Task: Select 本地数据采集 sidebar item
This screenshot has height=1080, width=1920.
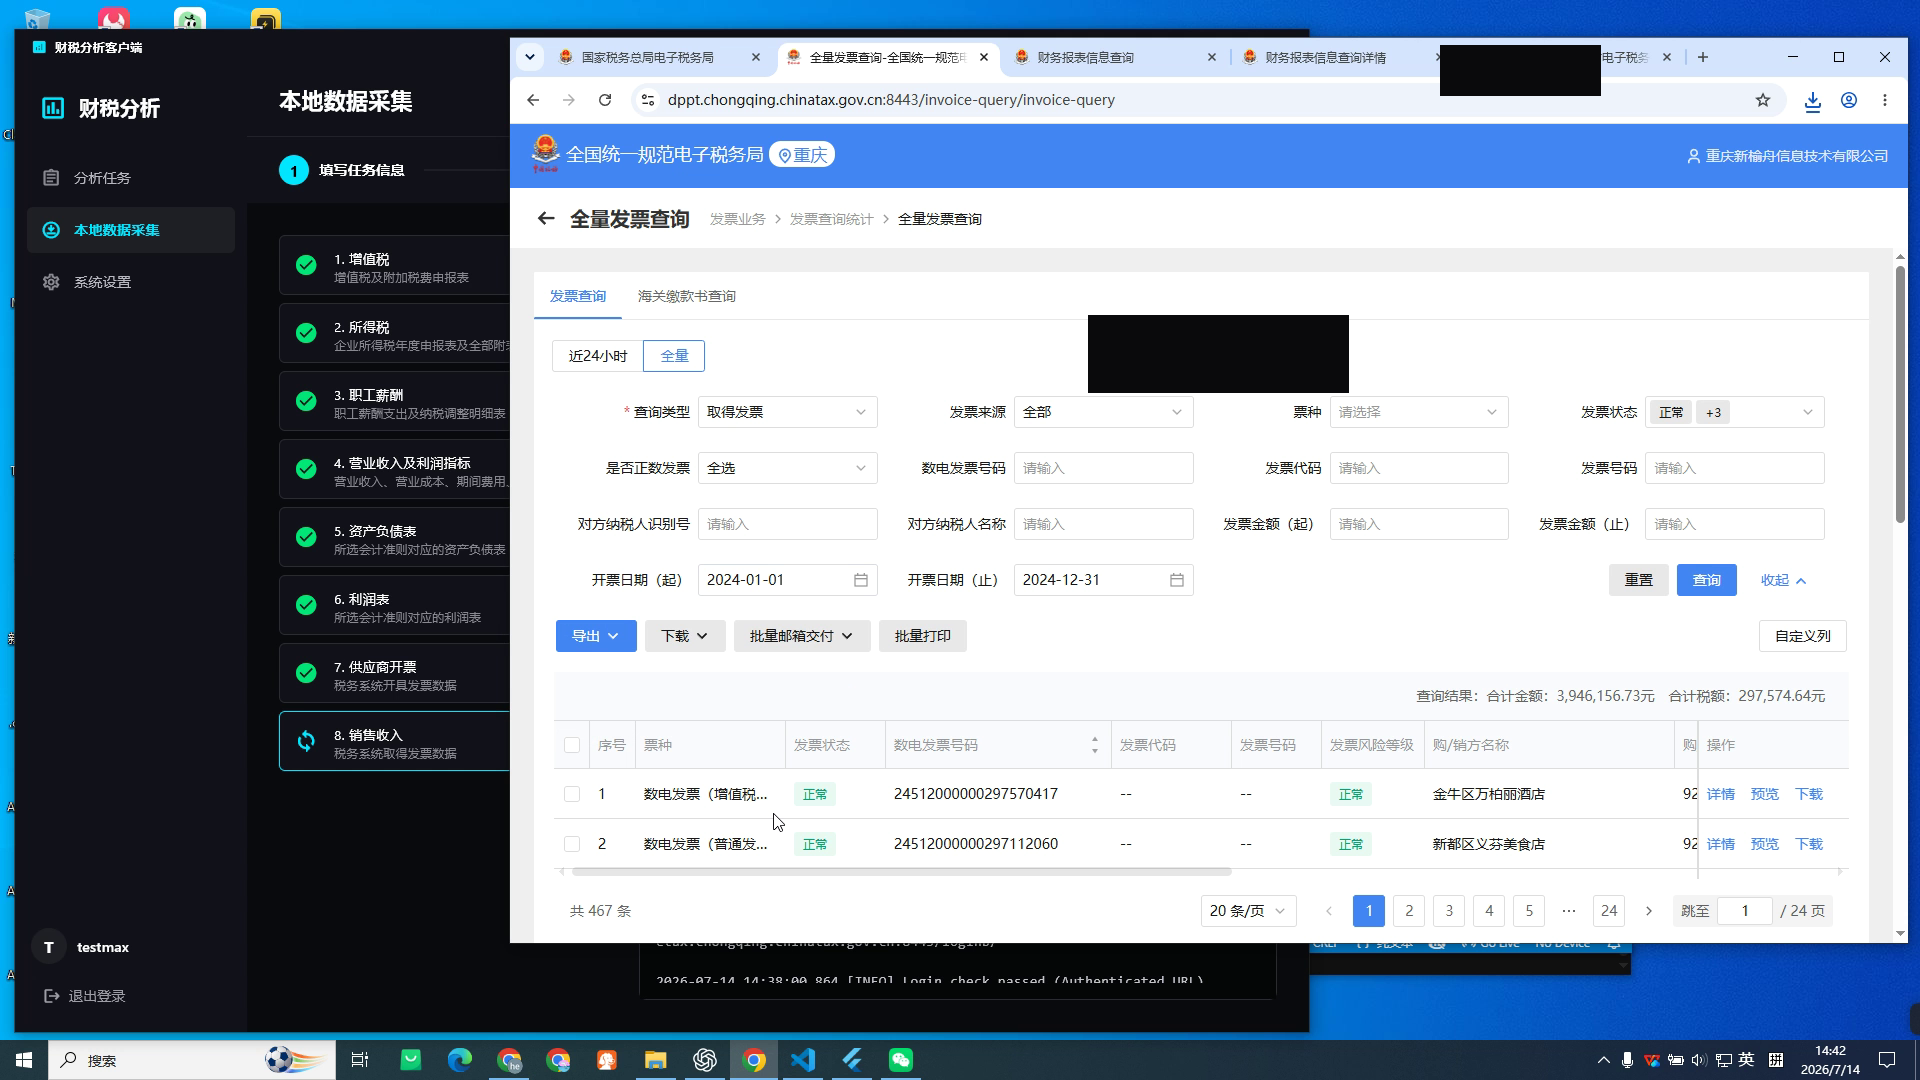Action: 130,230
